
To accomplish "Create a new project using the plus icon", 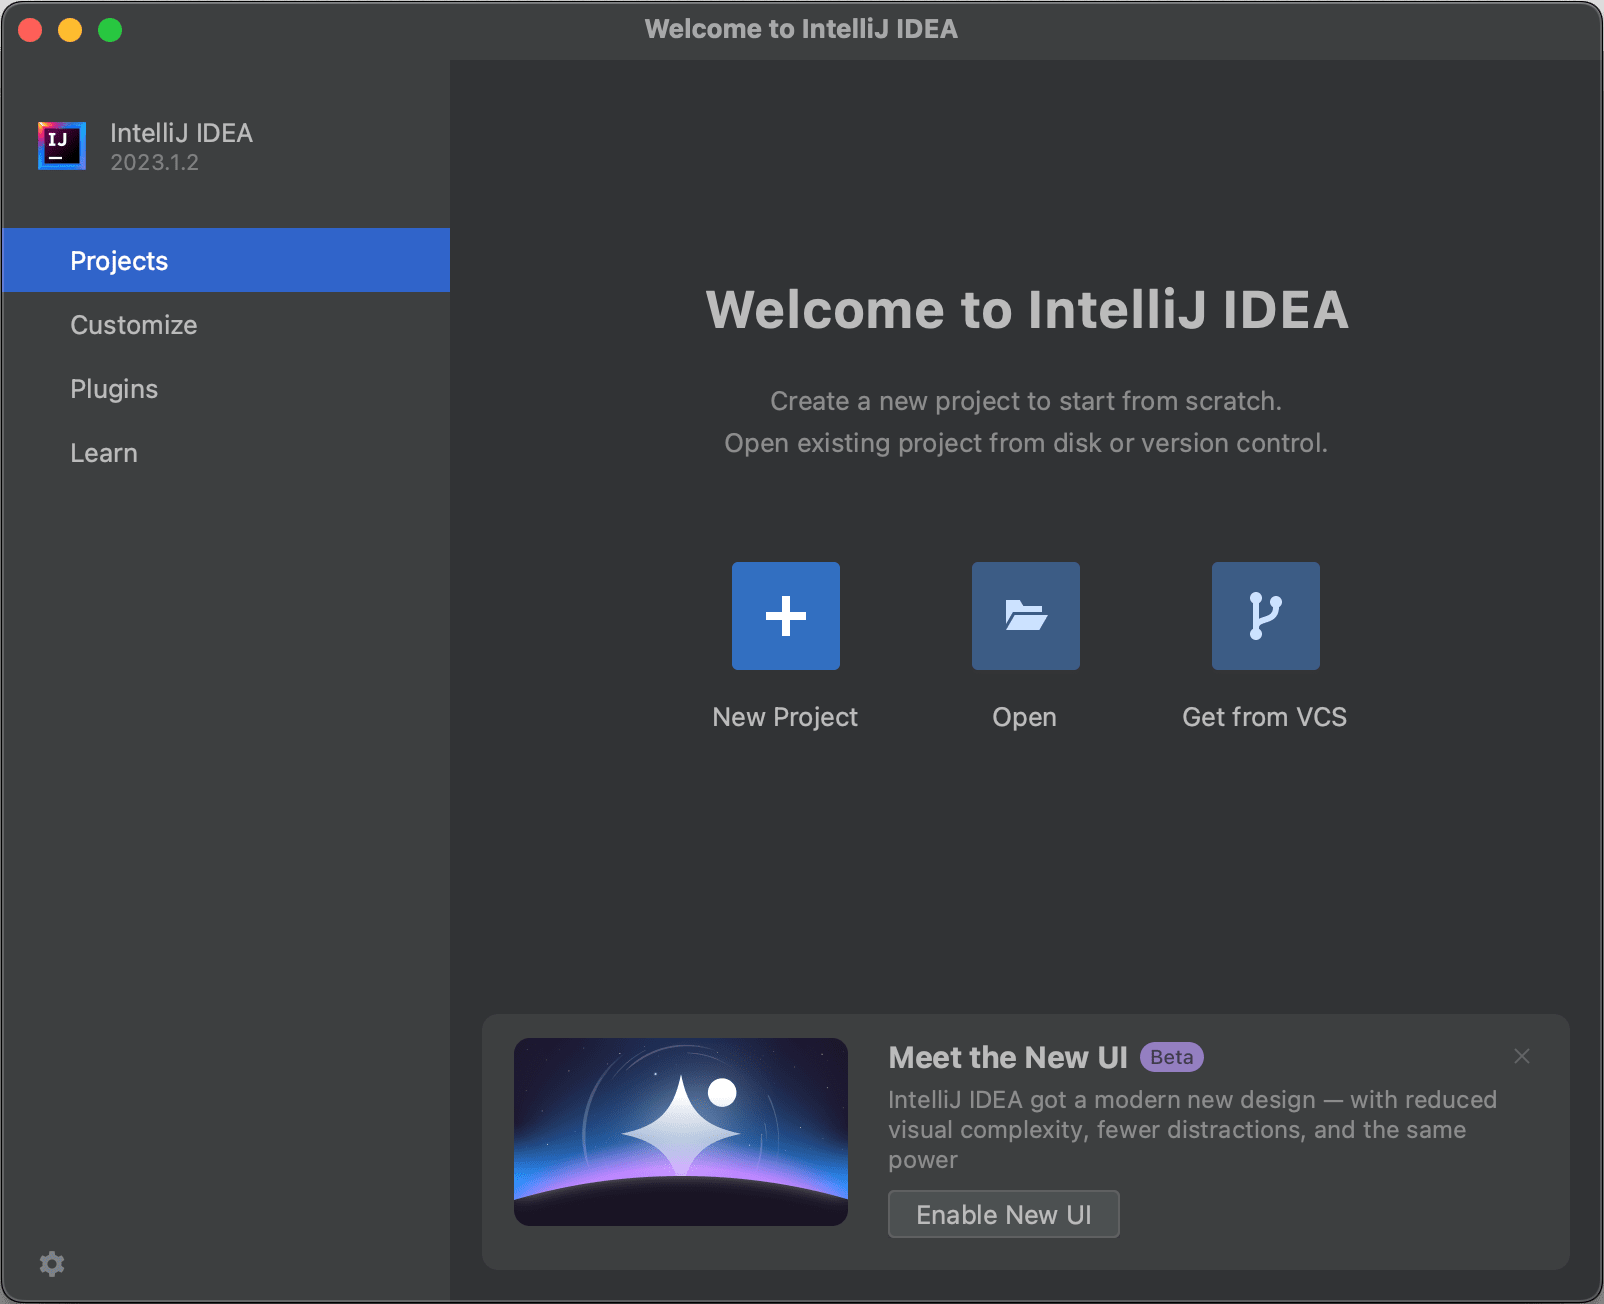I will click(785, 616).
